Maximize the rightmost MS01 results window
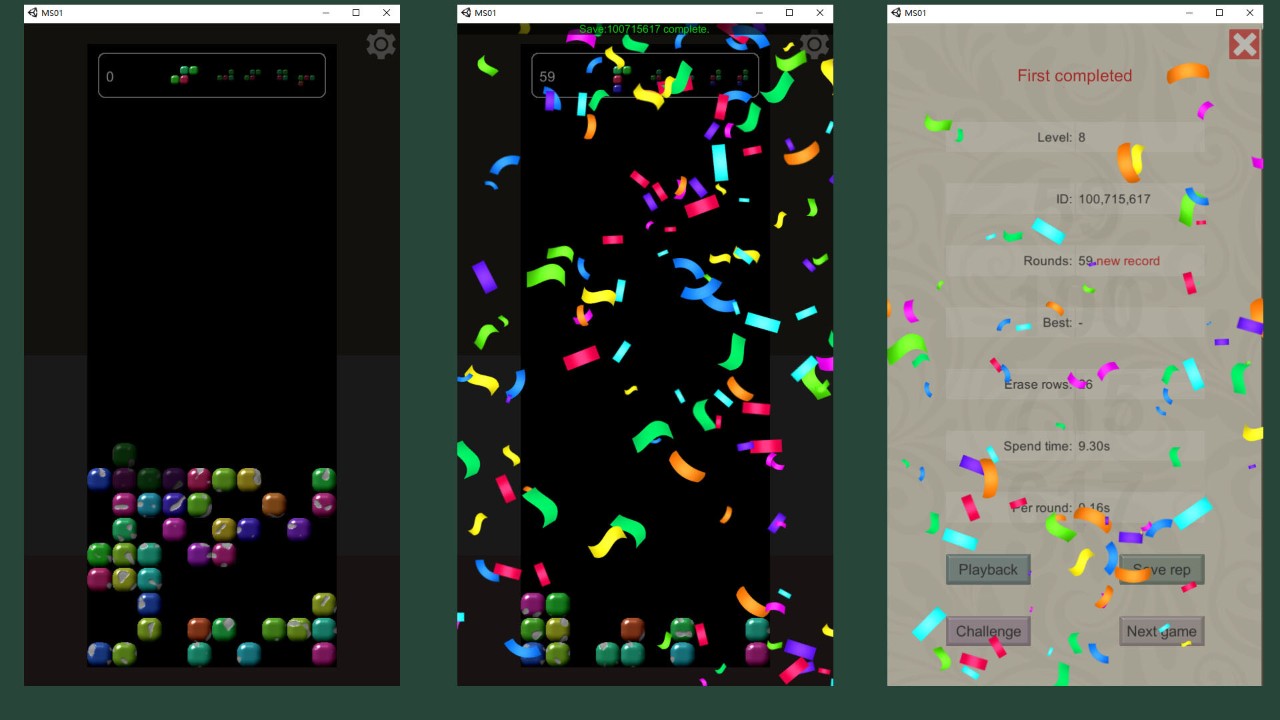Image resolution: width=1280 pixels, height=720 pixels. coord(1219,13)
